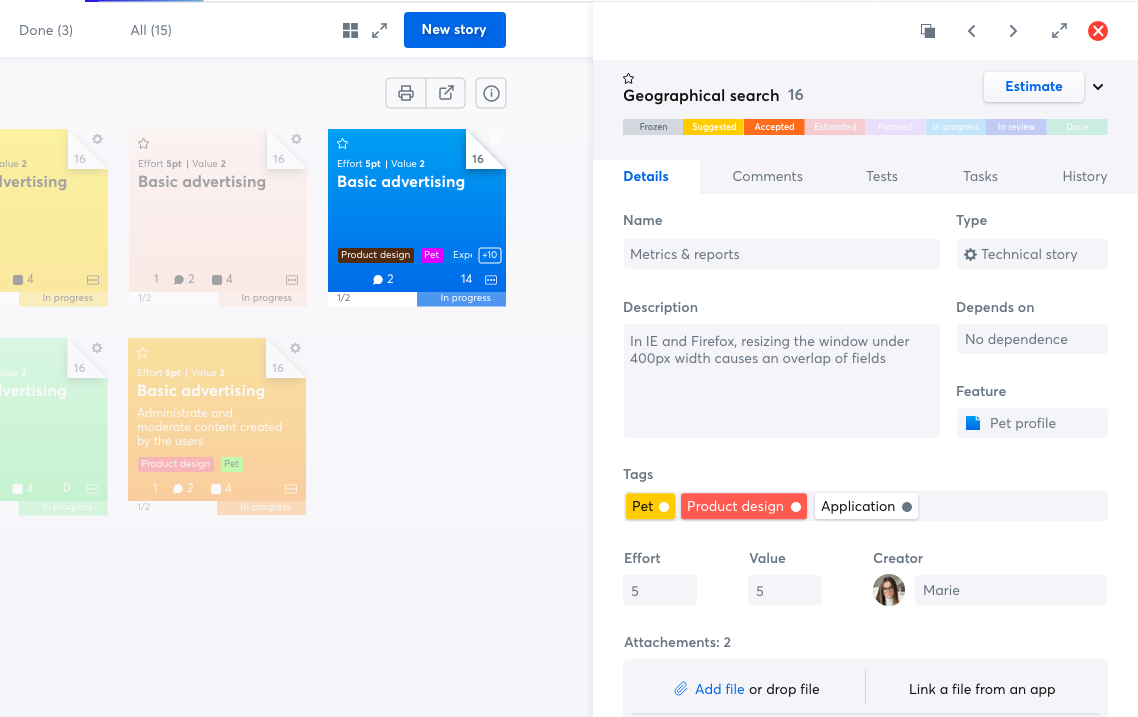Open the board info icon
The height and width of the screenshot is (717, 1138).
pyautogui.click(x=491, y=93)
